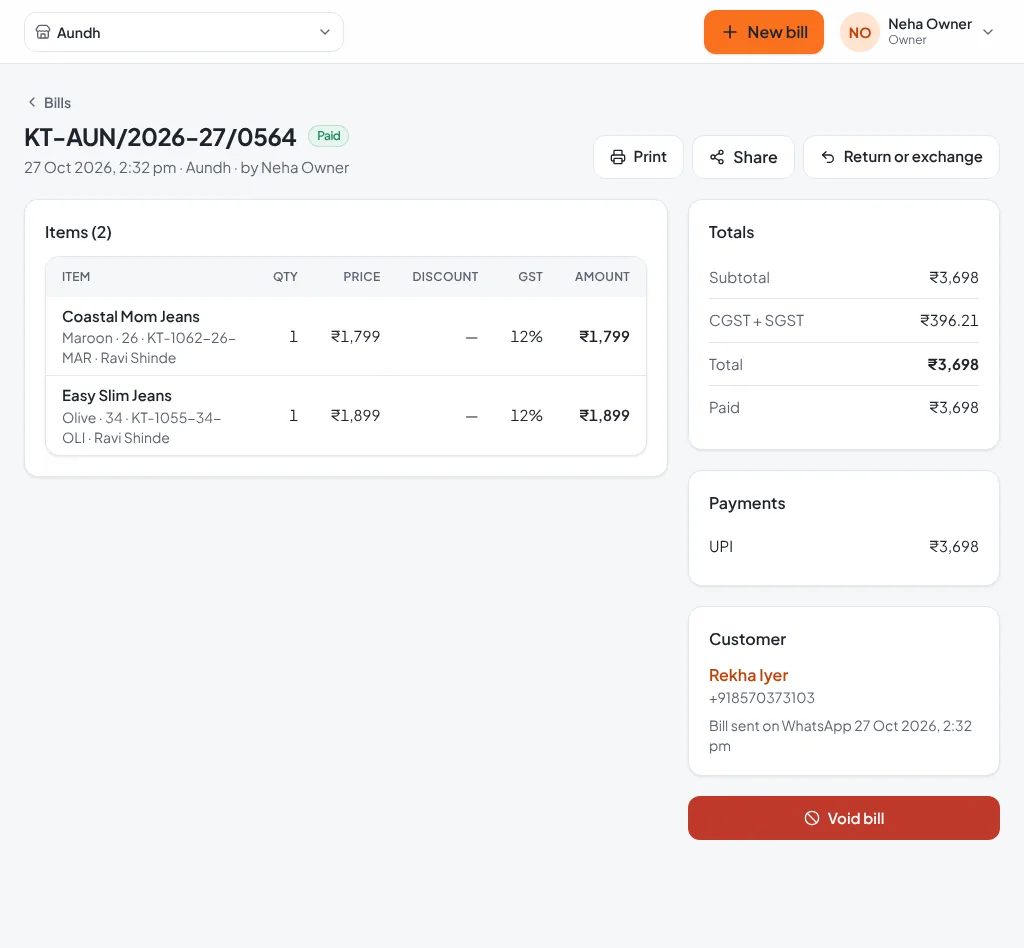Click the store icon in the Aundh selector
This screenshot has width=1024, height=948.
click(x=42, y=32)
